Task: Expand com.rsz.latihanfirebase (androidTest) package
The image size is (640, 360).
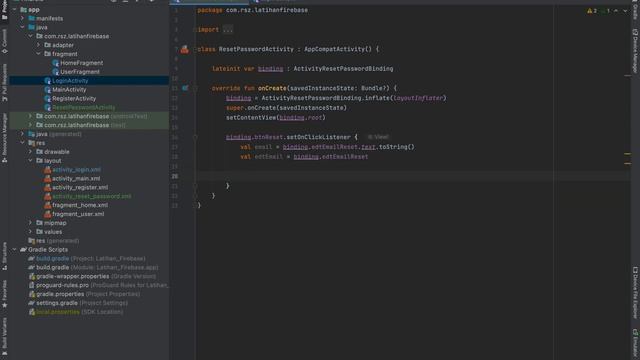Action: coord(31,116)
